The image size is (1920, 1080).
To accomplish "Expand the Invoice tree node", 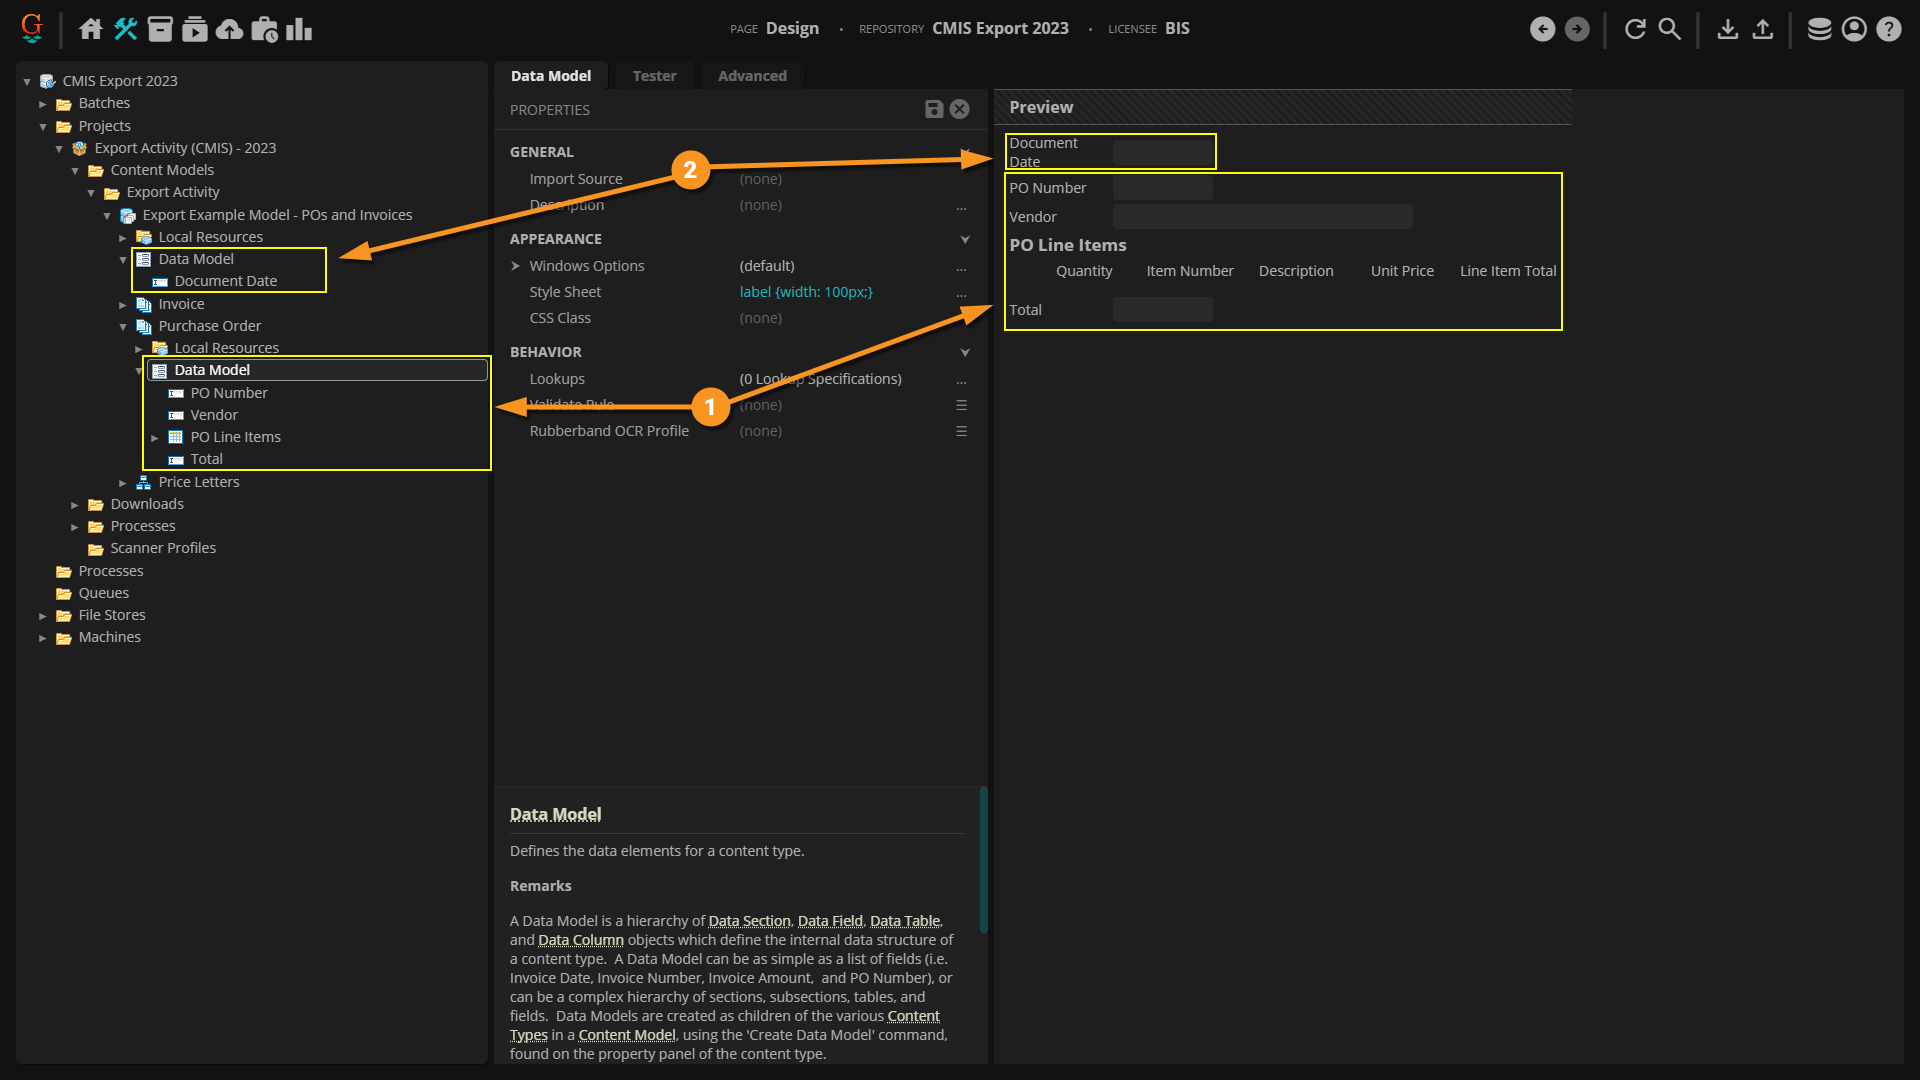I will pyautogui.click(x=123, y=305).
